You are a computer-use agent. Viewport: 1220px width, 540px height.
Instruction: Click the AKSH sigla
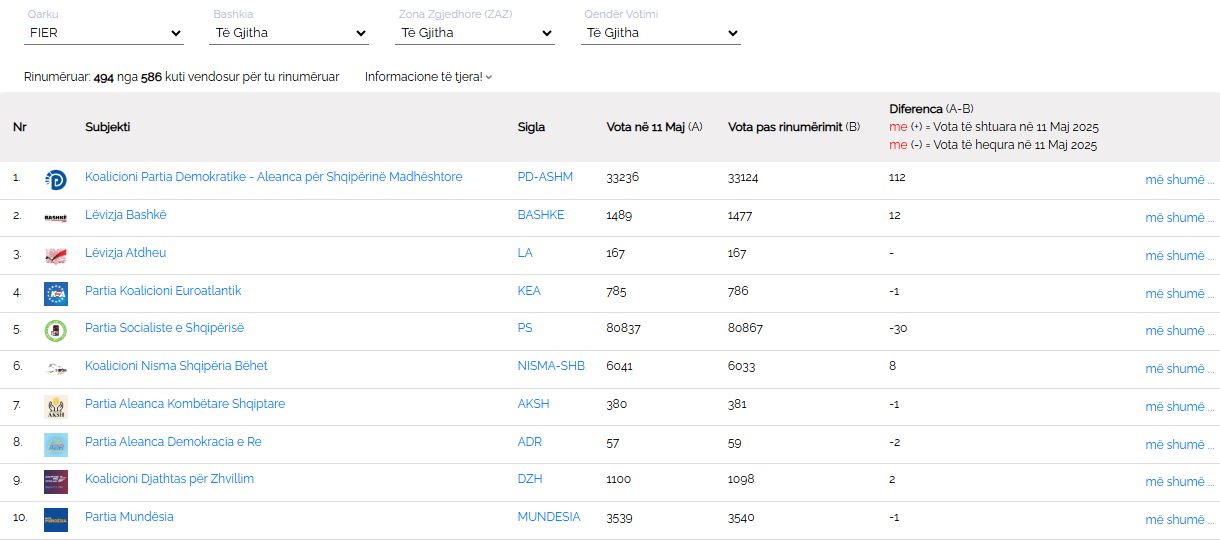(533, 404)
